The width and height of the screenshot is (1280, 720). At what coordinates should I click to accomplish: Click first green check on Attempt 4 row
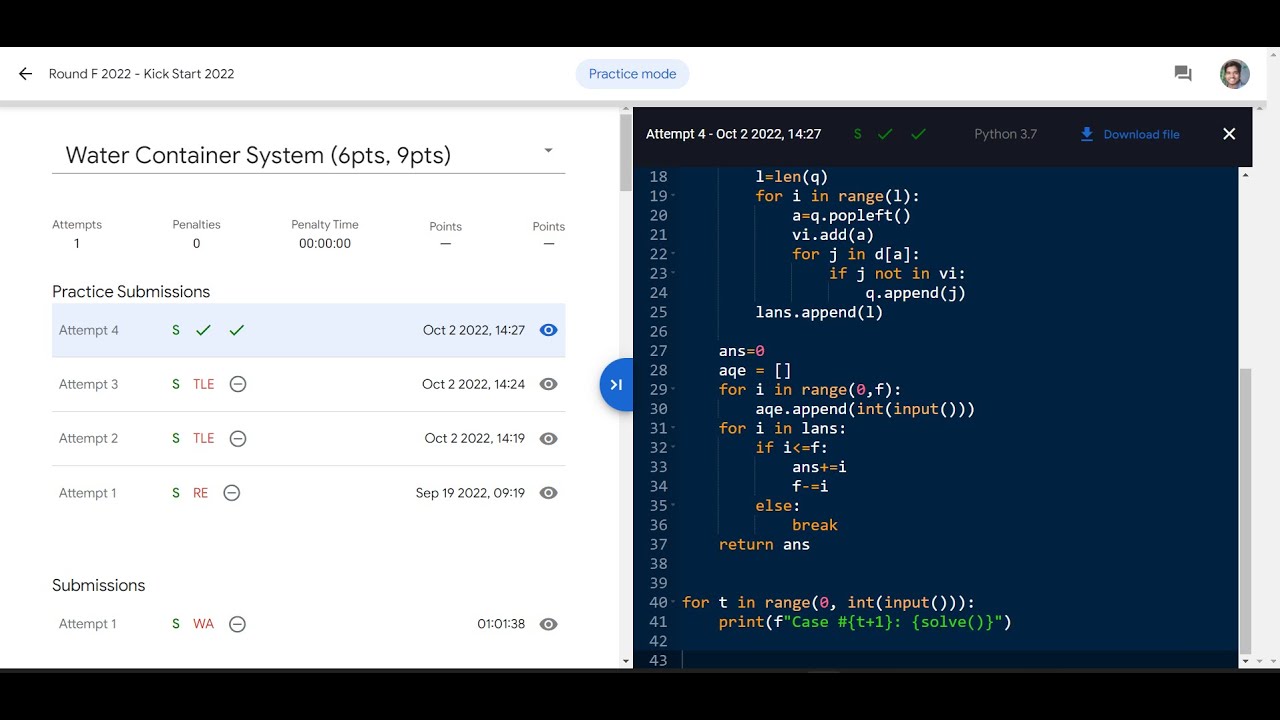(x=203, y=330)
